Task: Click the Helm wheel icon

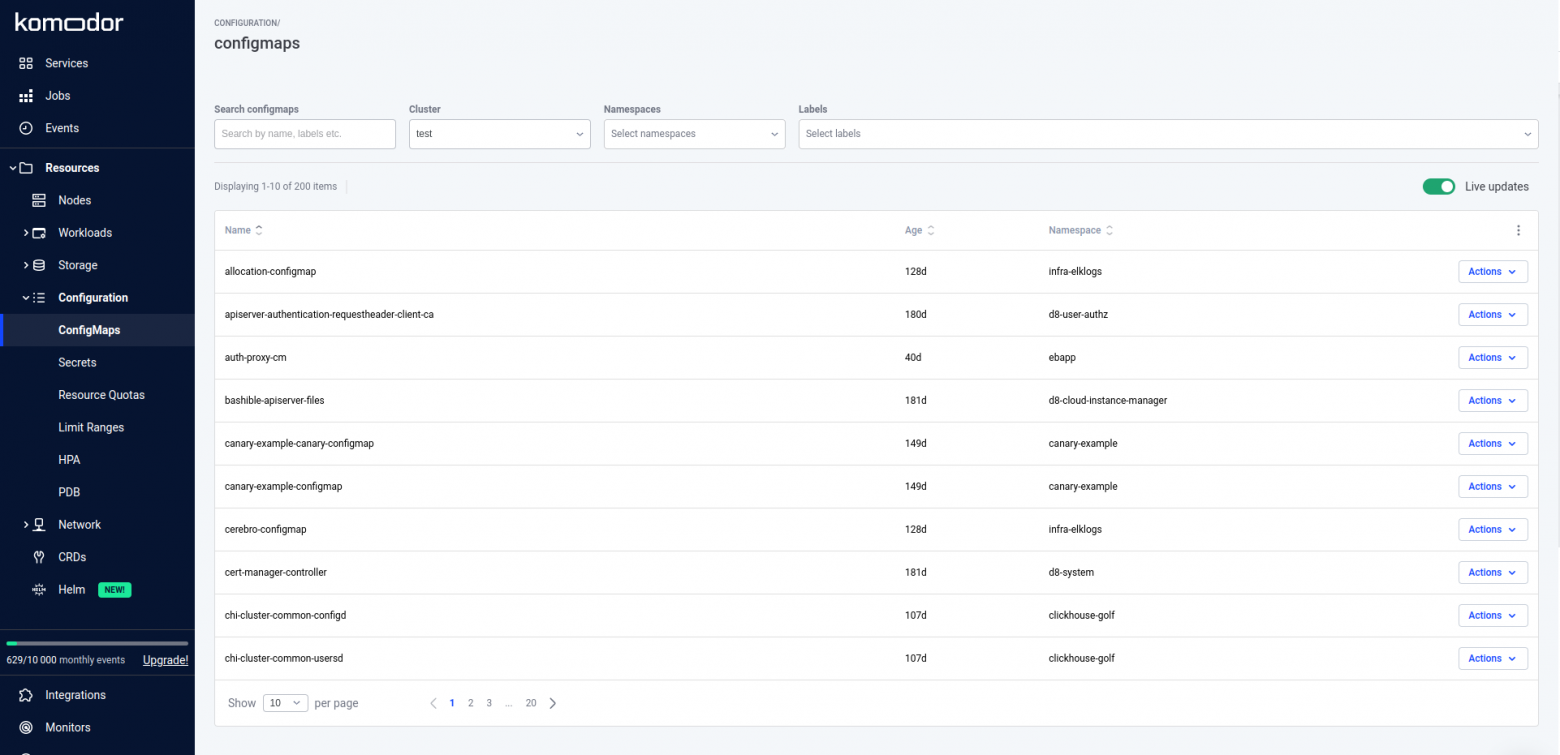Action: point(39,590)
